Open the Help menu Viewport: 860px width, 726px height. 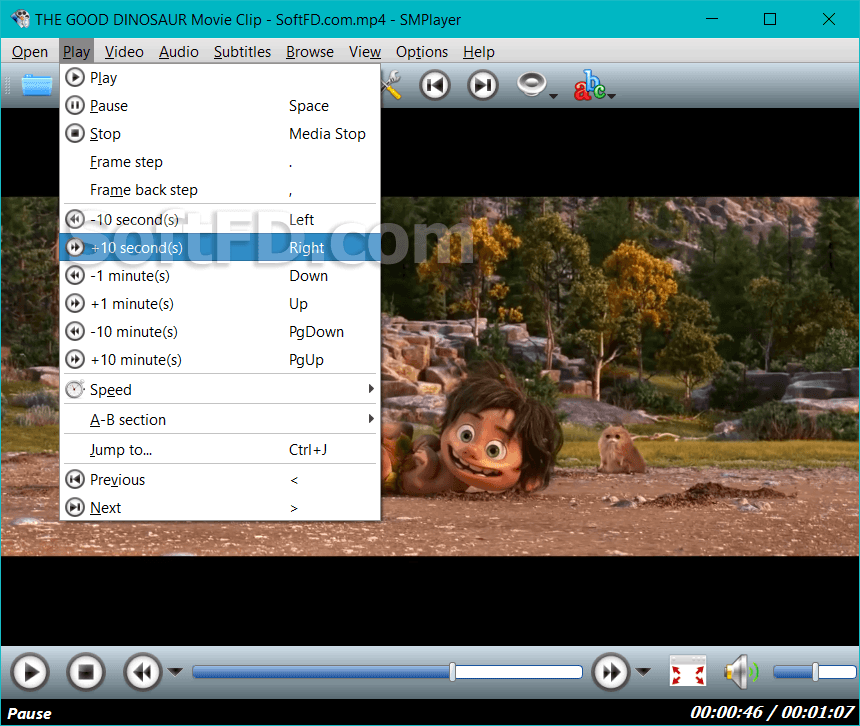pyautogui.click(x=479, y=52)
